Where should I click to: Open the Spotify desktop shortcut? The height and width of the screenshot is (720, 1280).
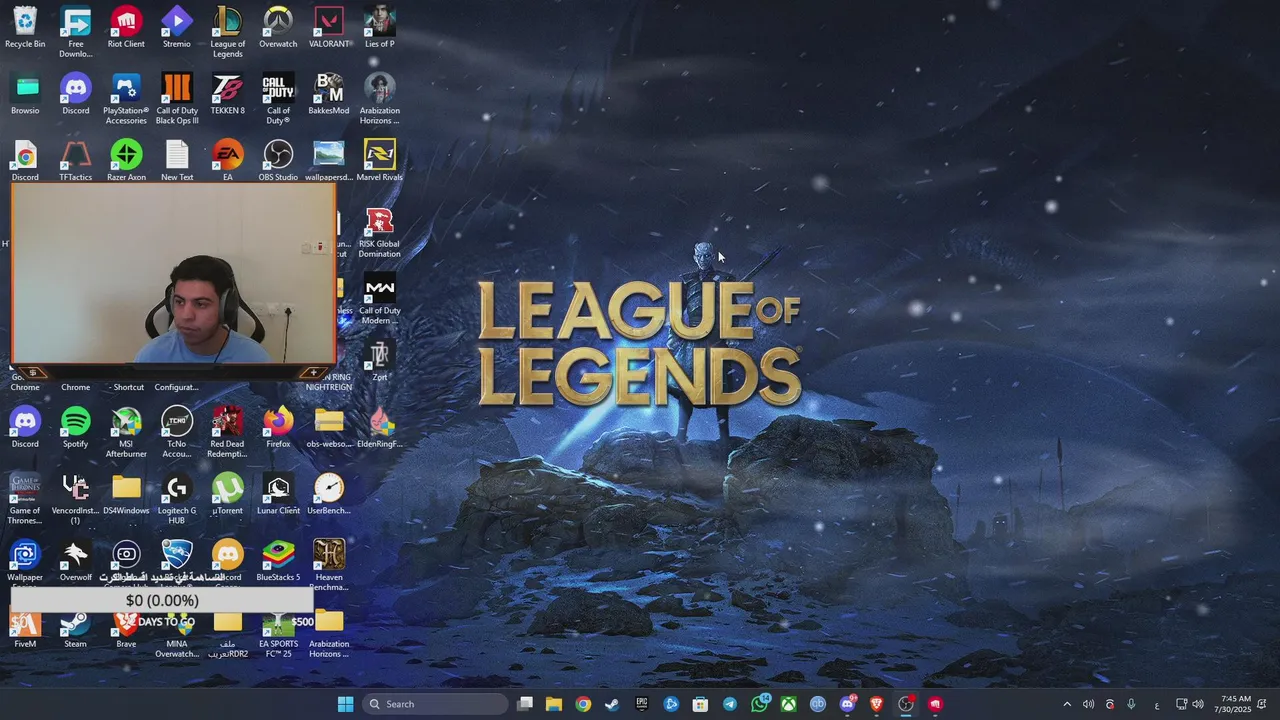pos(76,427)
